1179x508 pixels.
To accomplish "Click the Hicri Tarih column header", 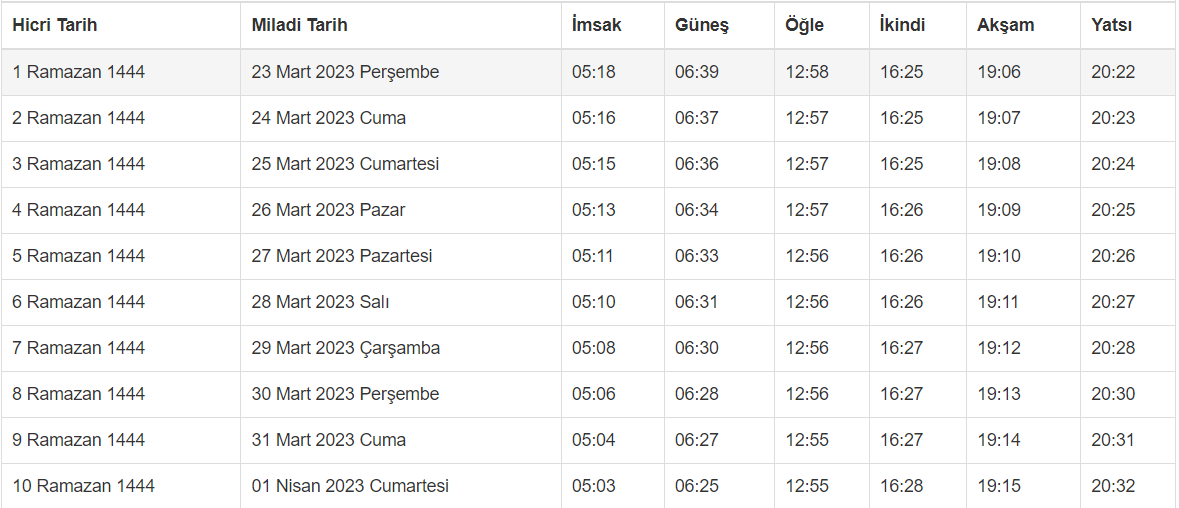I will tap(55, 25).
